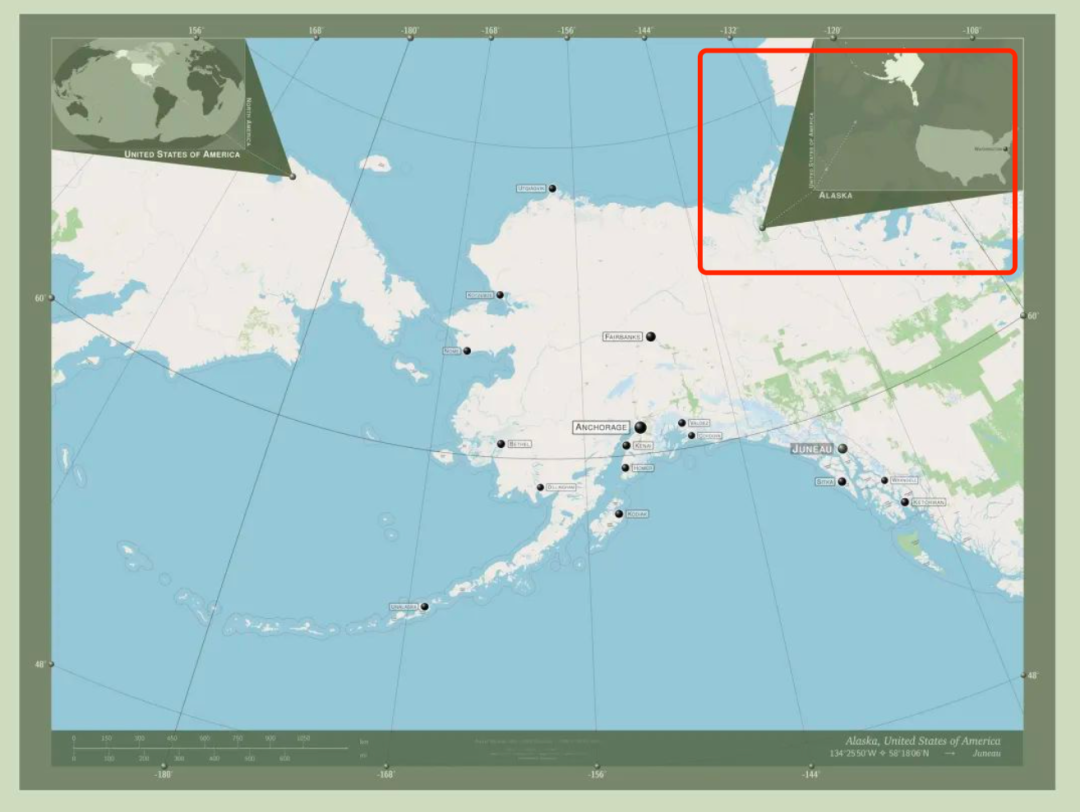Select the Homer city label
This screenshot has height=812, width=1080.
pos(643,467)
